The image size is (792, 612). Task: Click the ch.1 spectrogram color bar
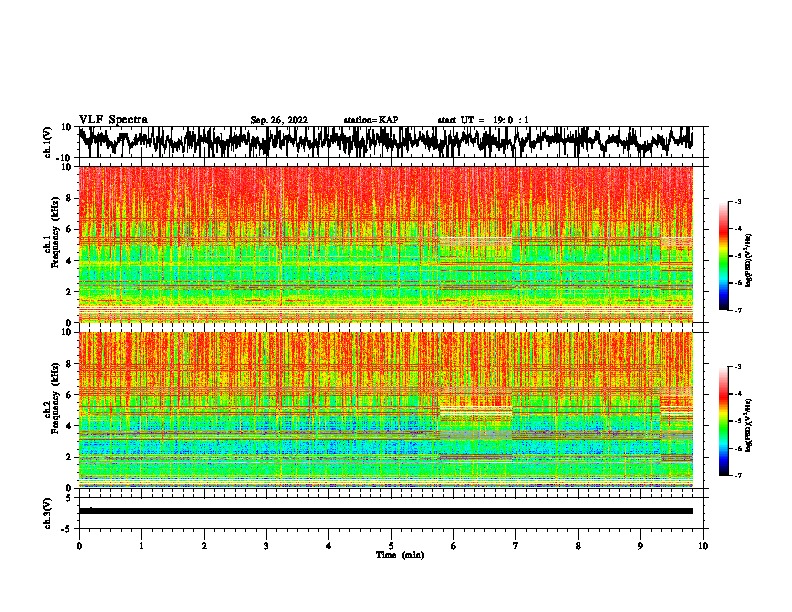coord(723,255)
